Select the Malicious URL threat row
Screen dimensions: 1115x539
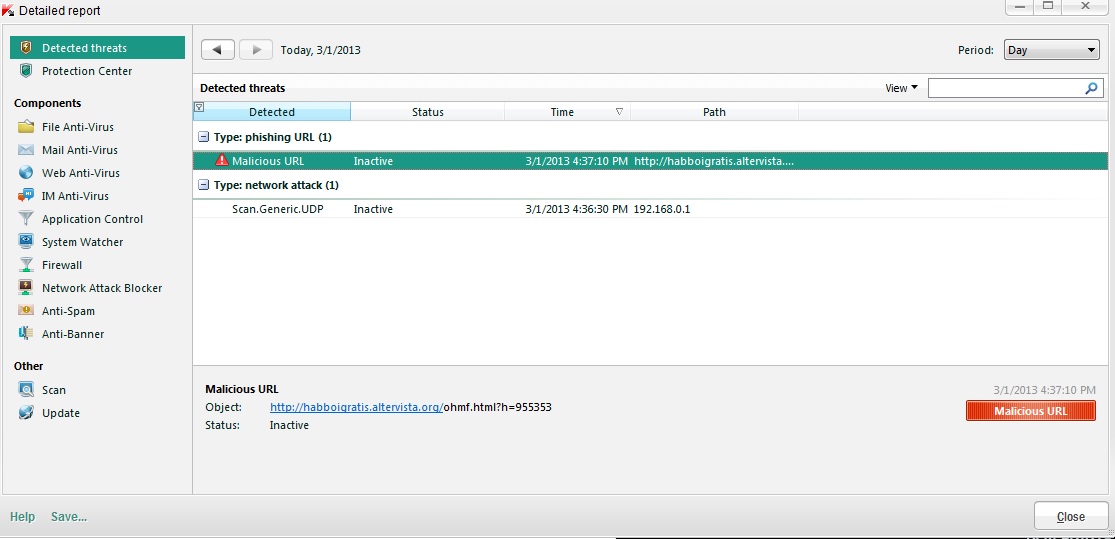[x=650, y=161]
